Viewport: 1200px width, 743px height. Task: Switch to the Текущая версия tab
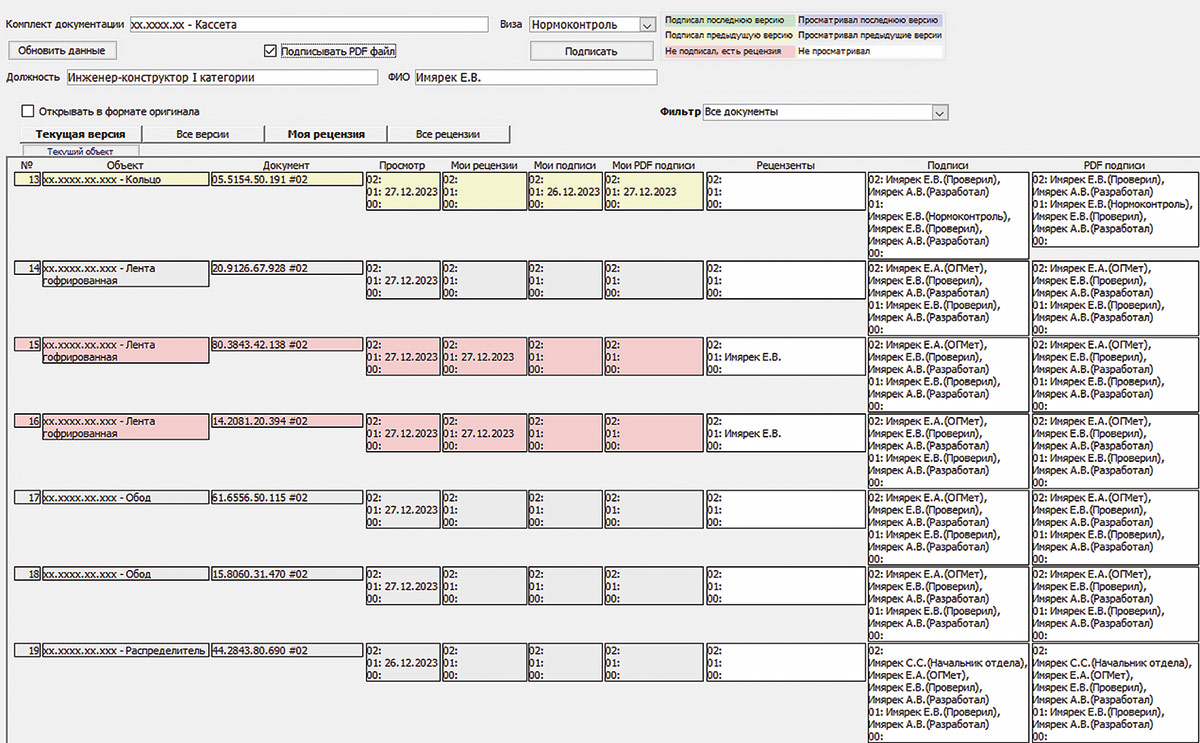point(80,134)
